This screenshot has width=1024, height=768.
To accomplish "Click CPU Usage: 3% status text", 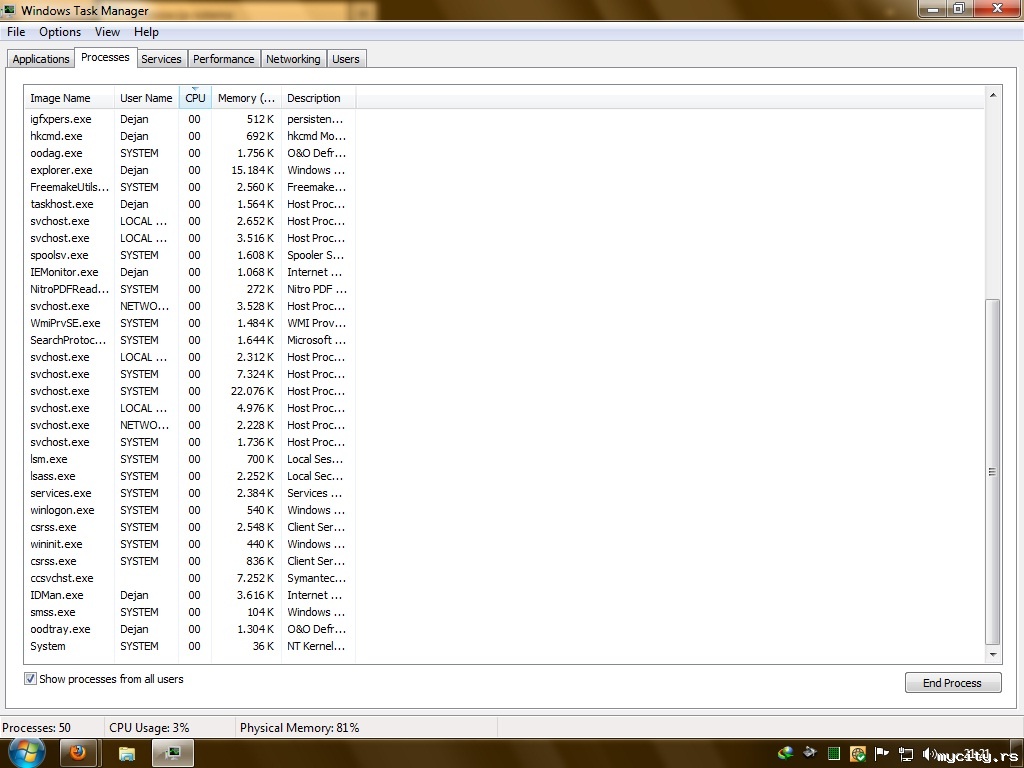I will pos(149,728).
